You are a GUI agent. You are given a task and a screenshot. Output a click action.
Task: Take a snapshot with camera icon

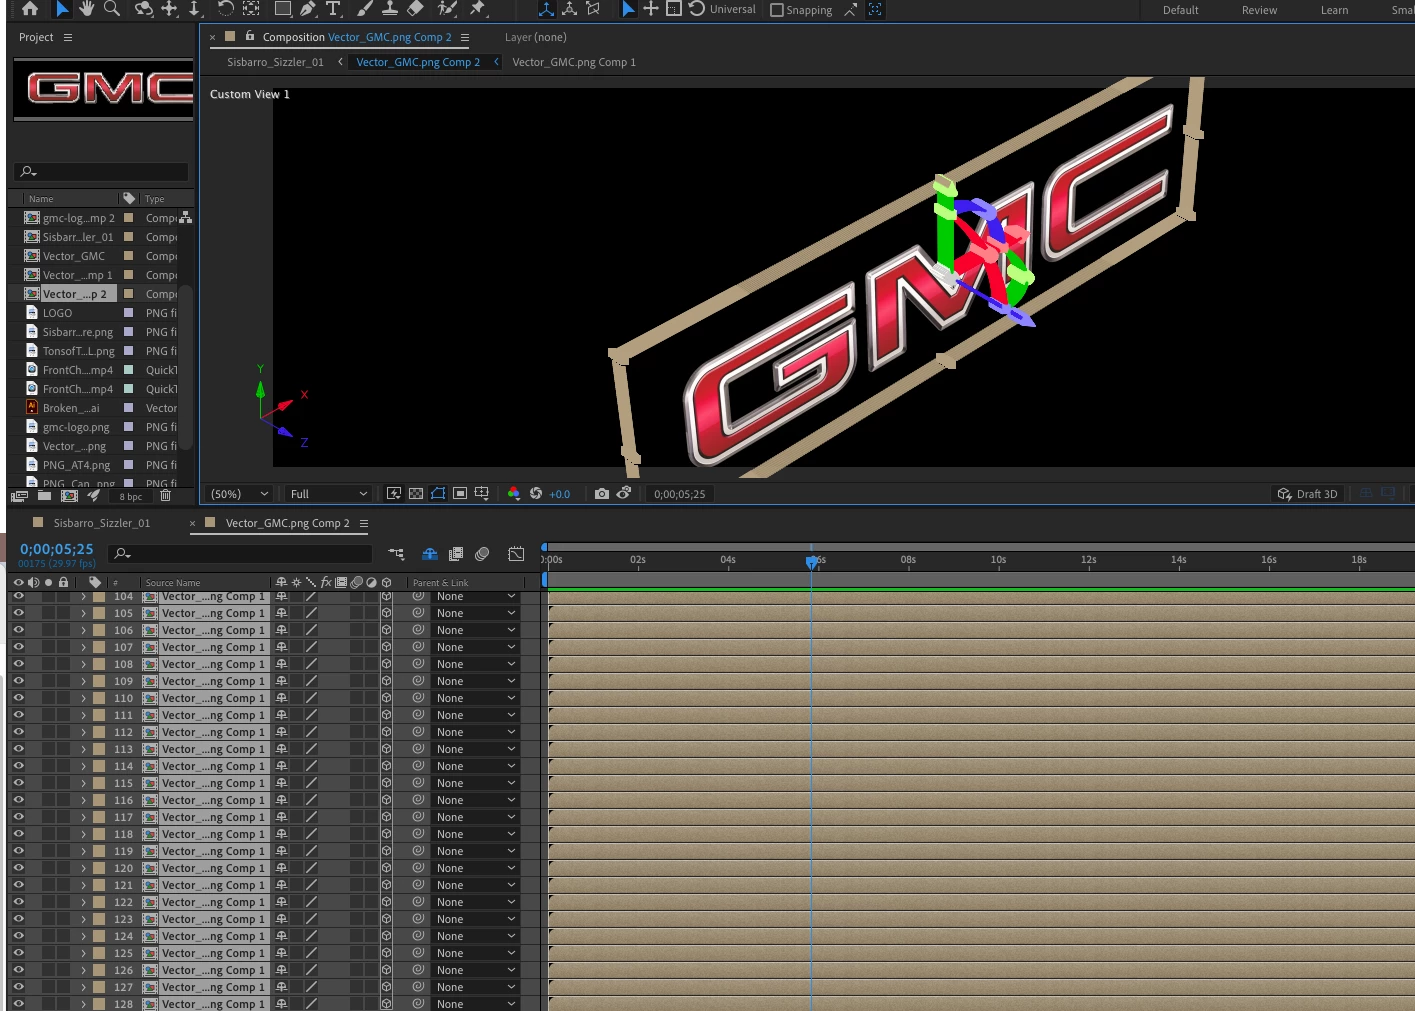[x=601, y=494]
